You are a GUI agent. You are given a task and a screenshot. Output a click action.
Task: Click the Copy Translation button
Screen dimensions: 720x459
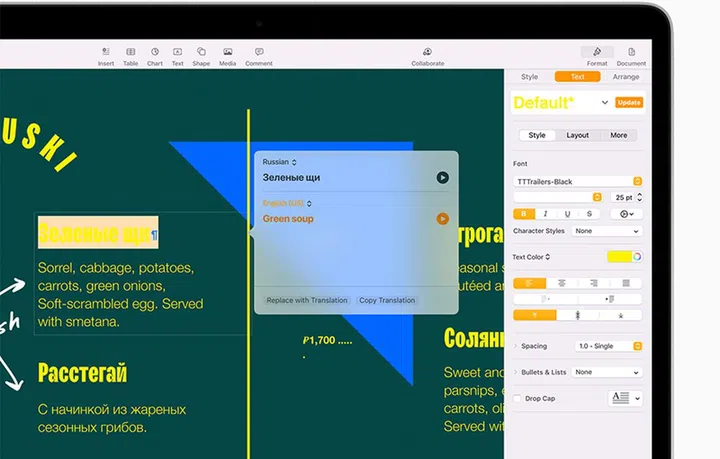click(387, 300)
